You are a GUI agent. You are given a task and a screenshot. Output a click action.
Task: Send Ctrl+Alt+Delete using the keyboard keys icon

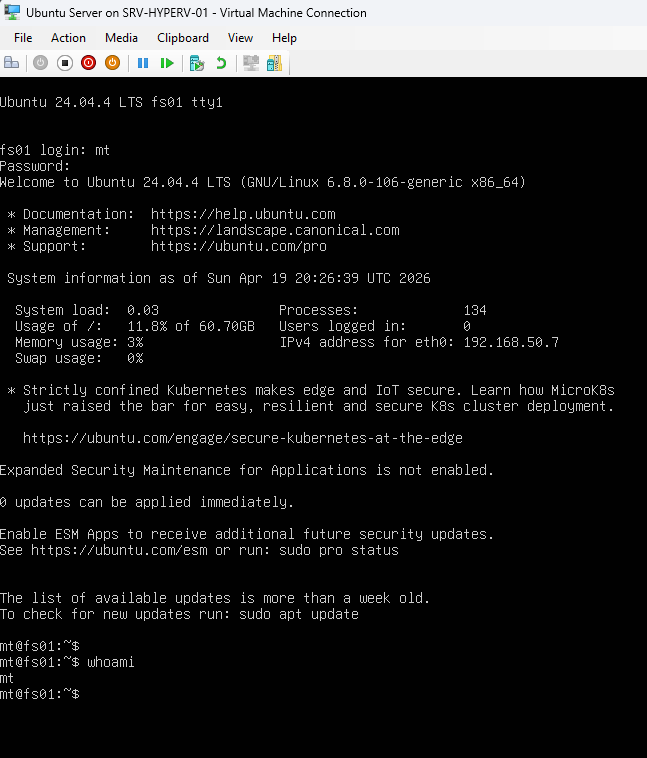pyautogui.click(x=11, y=63)
